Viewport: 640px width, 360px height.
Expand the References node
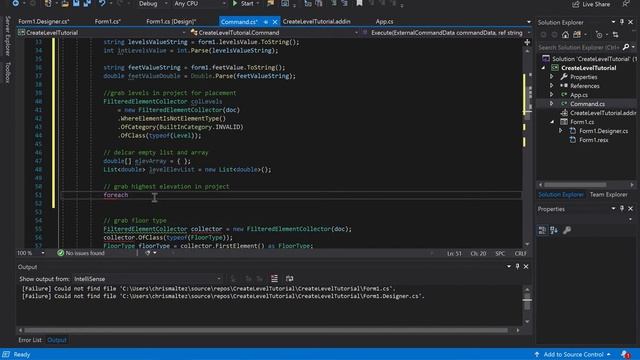tap(552, 86)
